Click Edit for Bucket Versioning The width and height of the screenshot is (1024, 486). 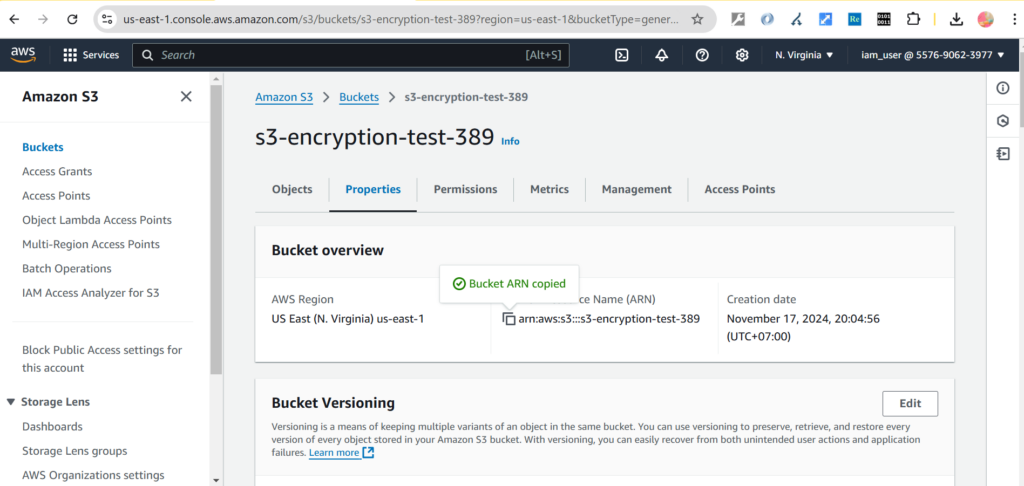coord(909,403)
